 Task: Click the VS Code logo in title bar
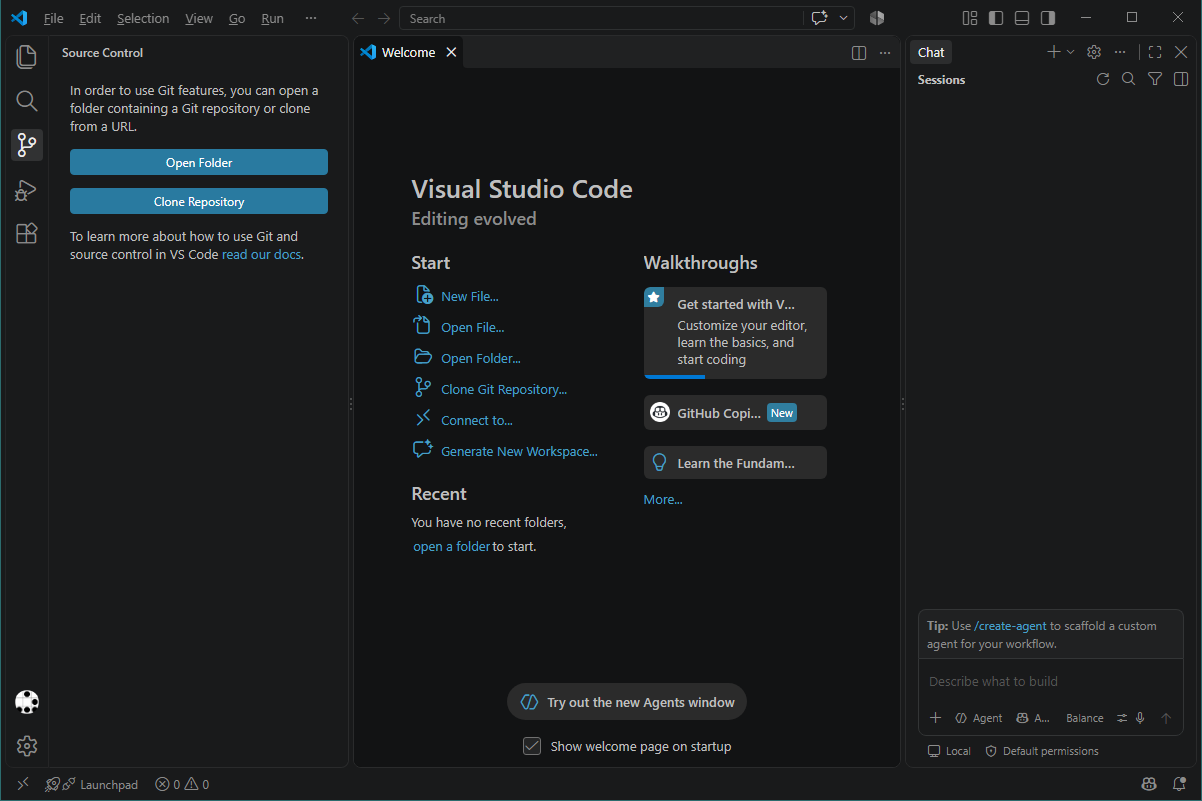pyautogui.click(x=19, y=18)
